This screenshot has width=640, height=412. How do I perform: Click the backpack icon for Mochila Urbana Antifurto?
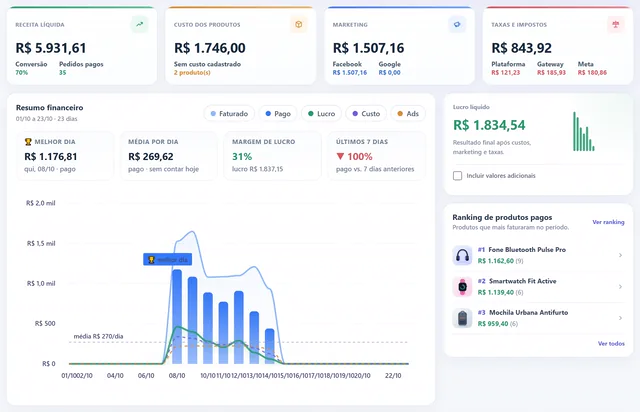tap(462, 318)
